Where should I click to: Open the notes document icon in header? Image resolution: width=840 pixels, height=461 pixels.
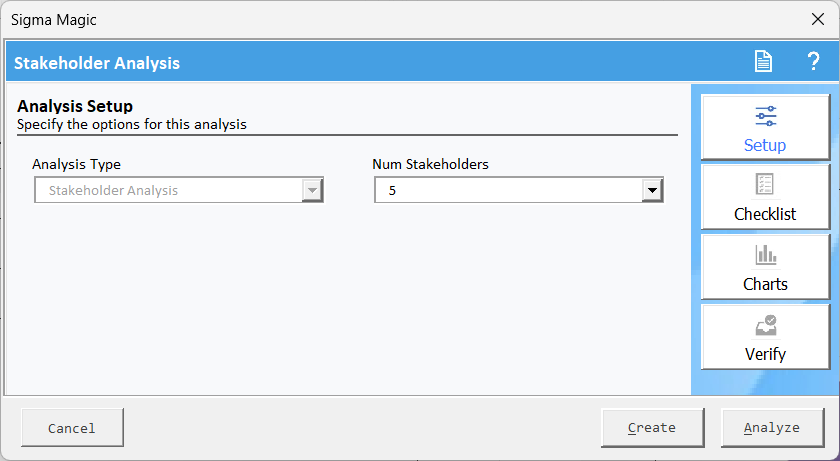(763, 62)
